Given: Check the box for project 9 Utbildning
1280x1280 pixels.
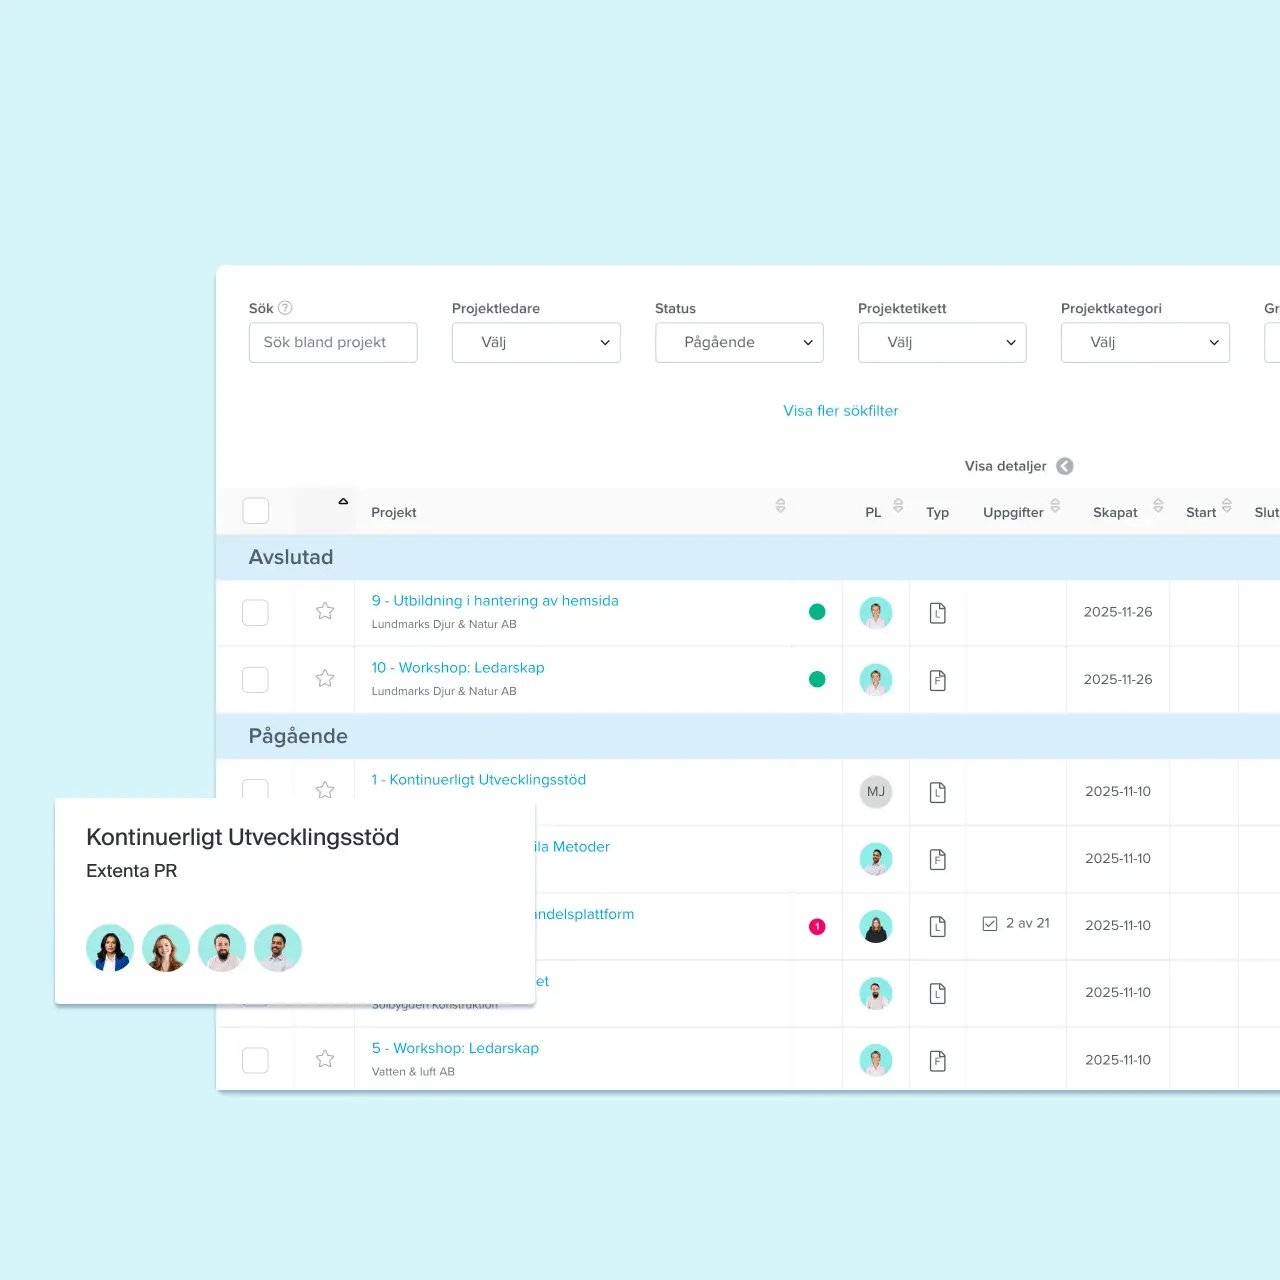Looking at the screenshot, I should 256,613.
